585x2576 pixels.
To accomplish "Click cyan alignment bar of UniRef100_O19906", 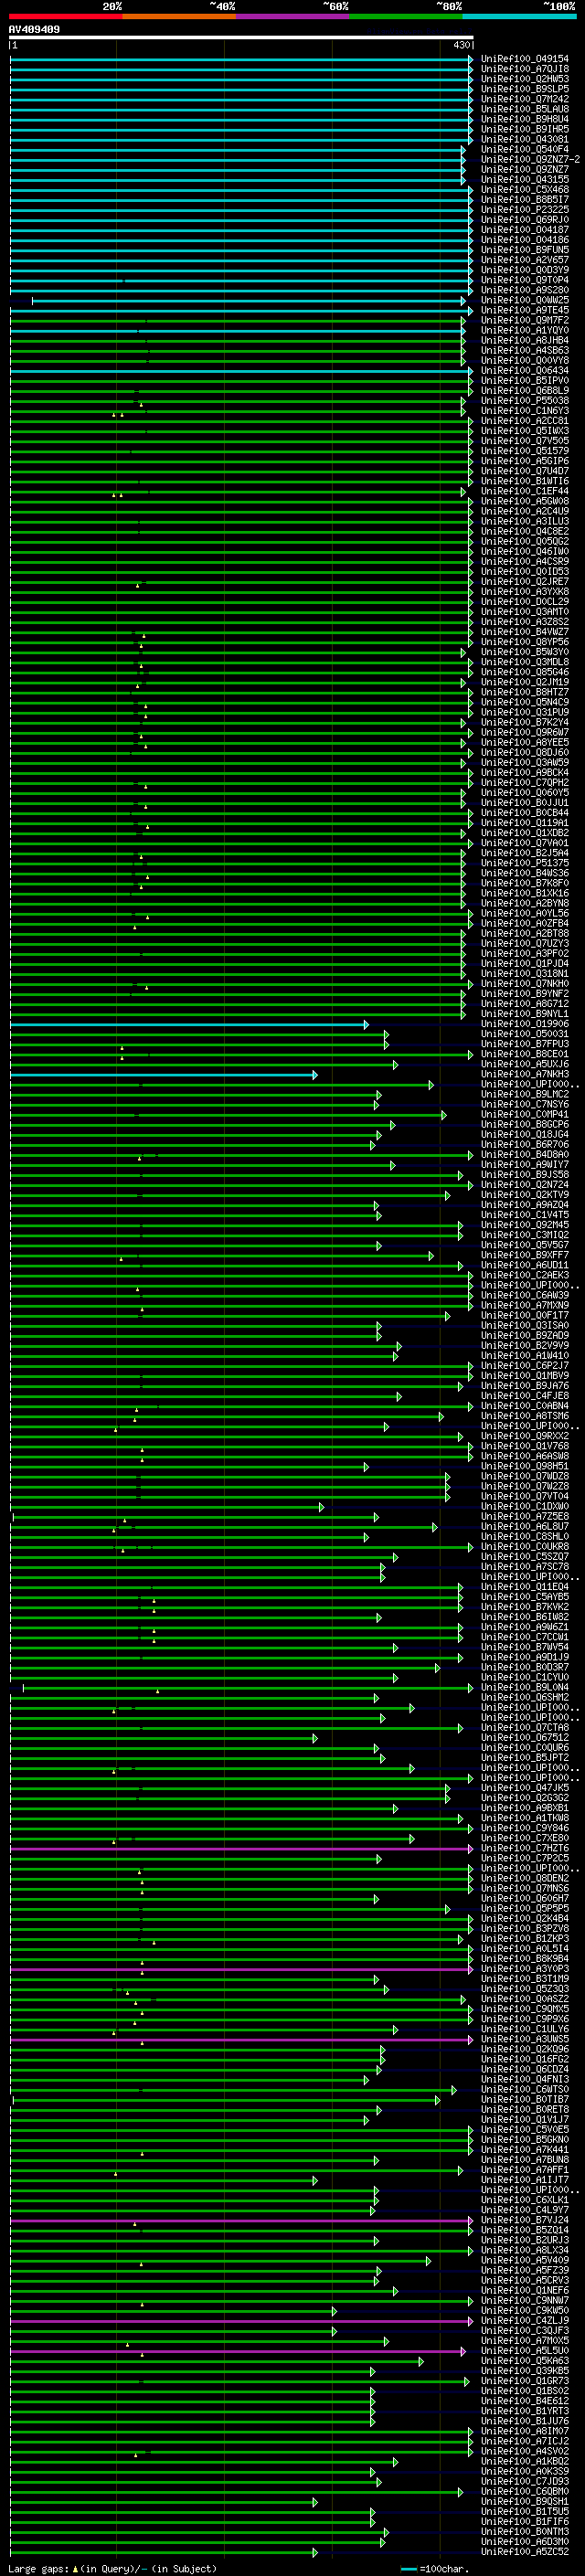I will [188, 1024].
